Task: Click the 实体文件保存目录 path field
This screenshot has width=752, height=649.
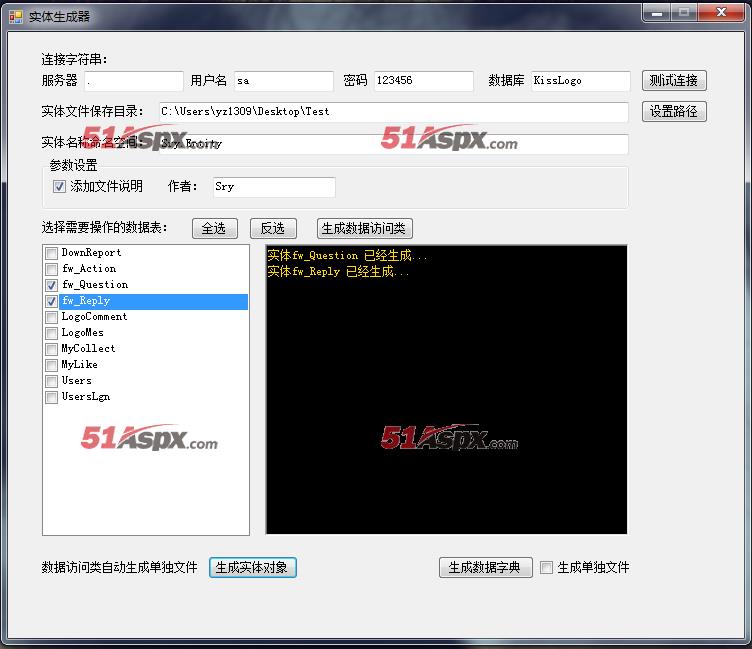Action: (393, 112)
